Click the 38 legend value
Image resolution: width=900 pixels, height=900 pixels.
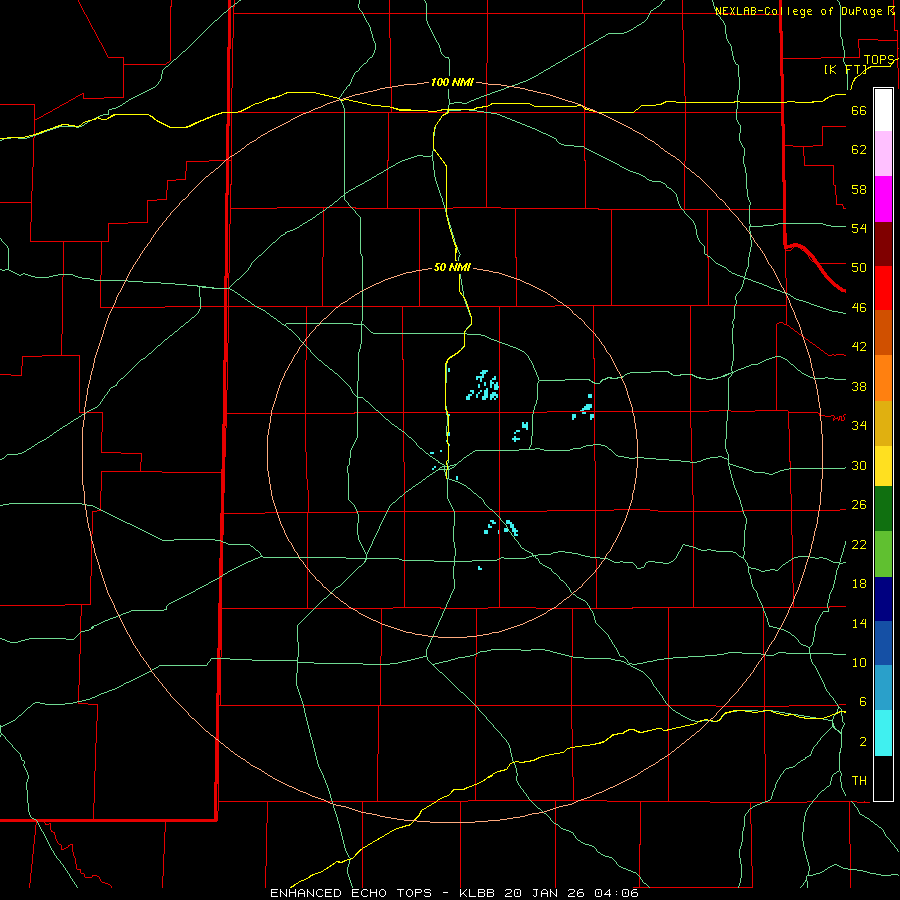coord(859,386)
